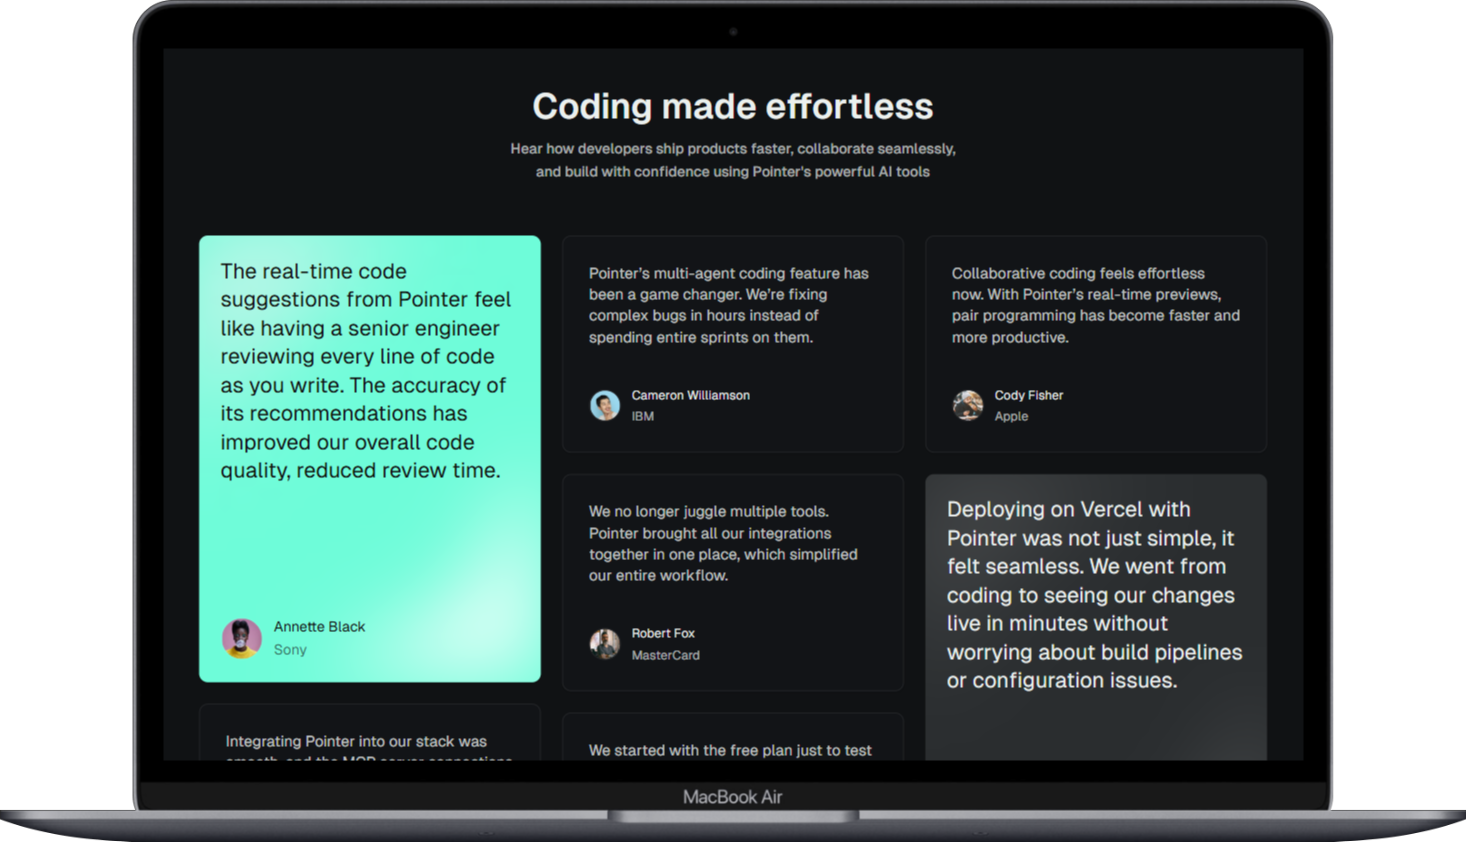The height and width of the screenshot is (842, 1466).
Task: Select the multi-agent coding feature testimonial text
Action: click(x=728, y=305)
